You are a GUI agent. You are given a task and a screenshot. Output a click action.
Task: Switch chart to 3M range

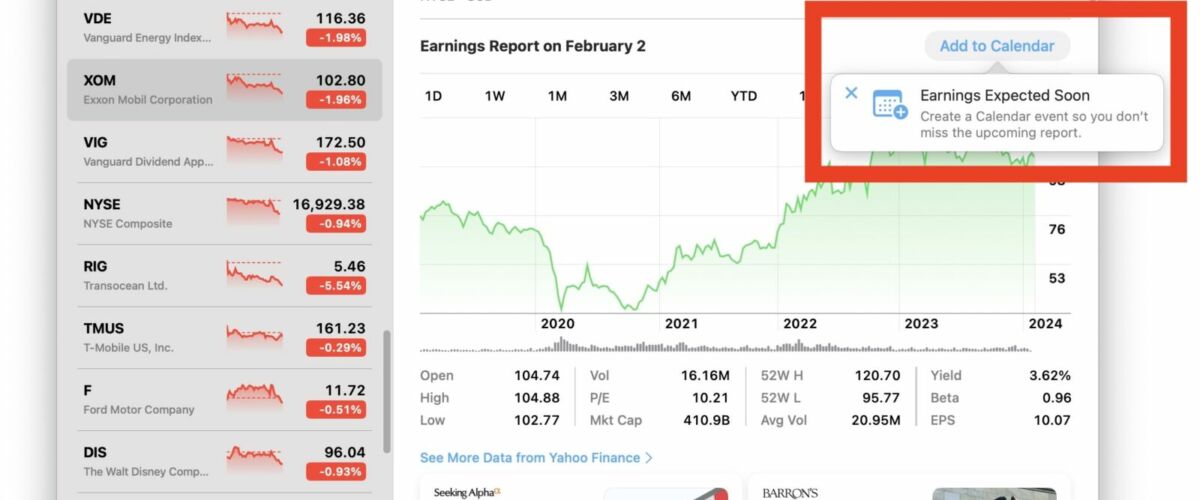click(619, 96)
